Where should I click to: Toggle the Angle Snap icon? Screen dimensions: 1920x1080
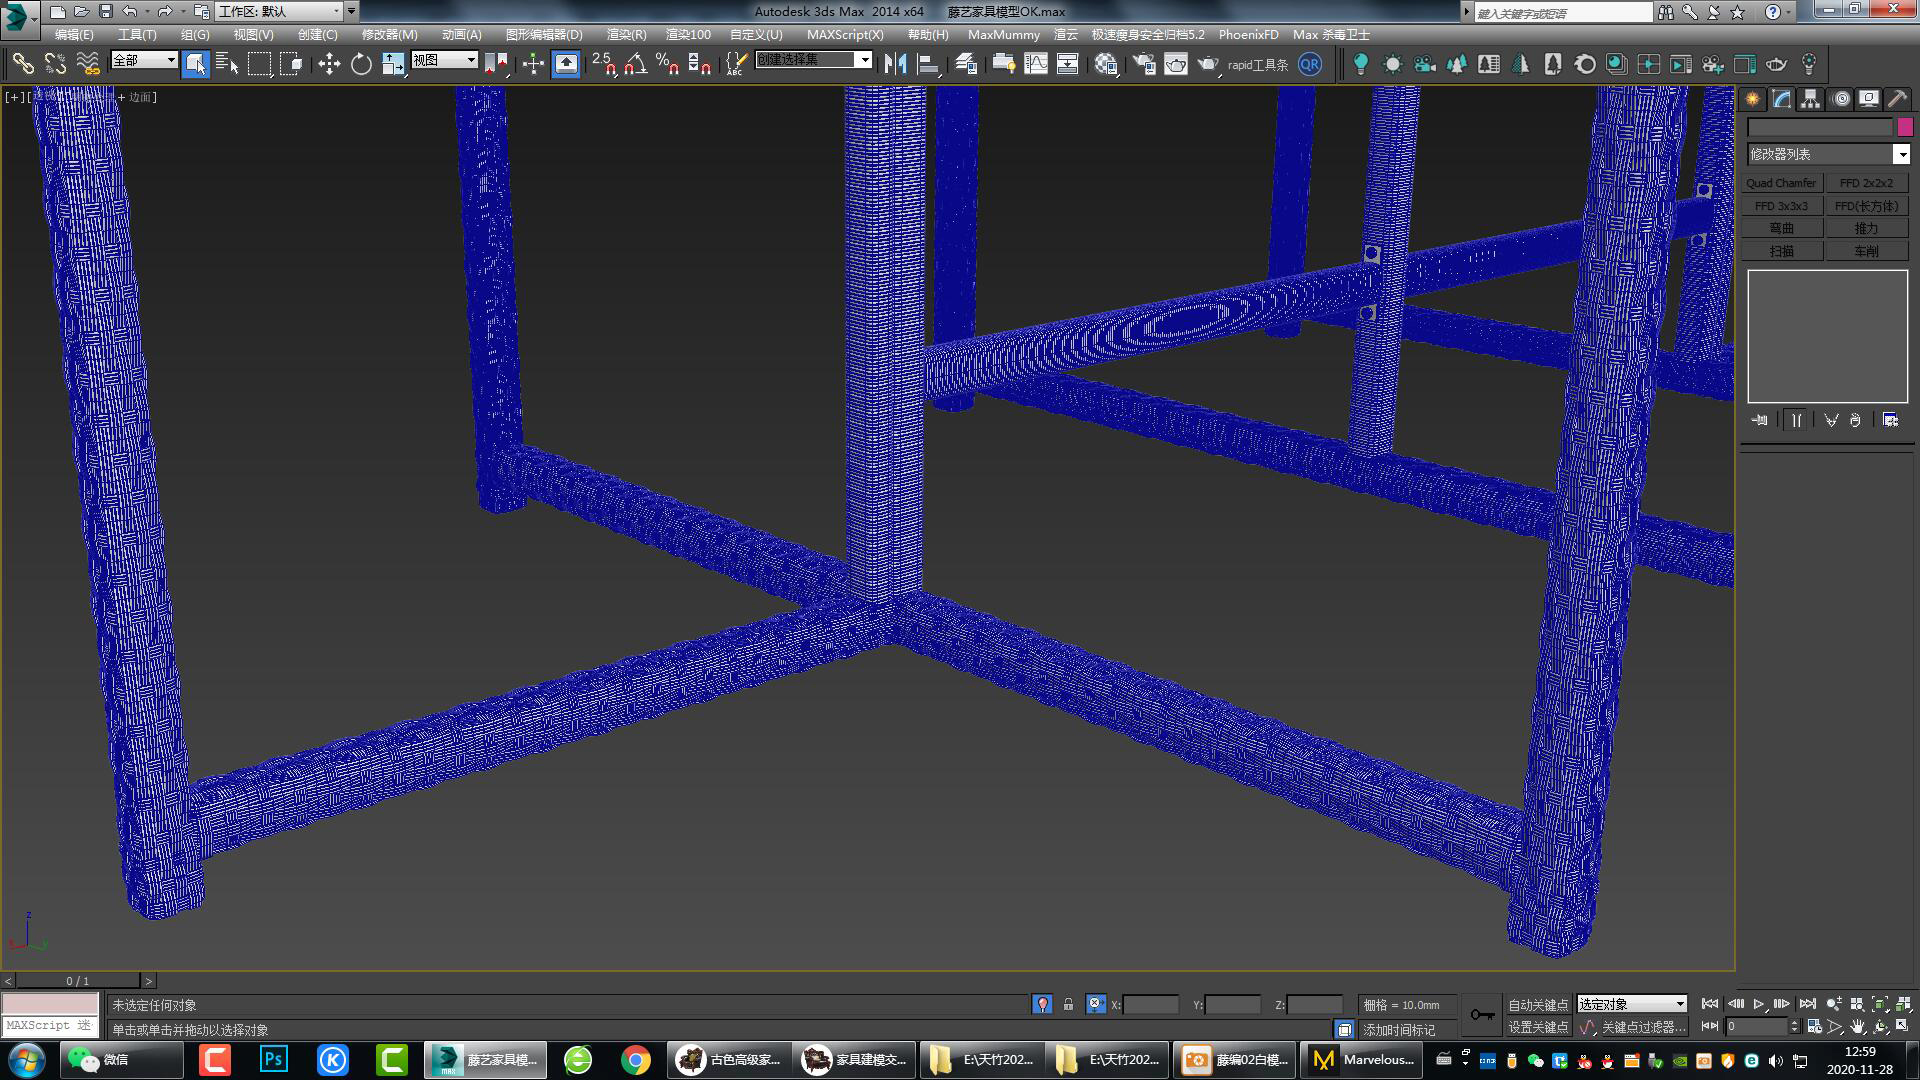pyautogui.click(x=635, y=64)
